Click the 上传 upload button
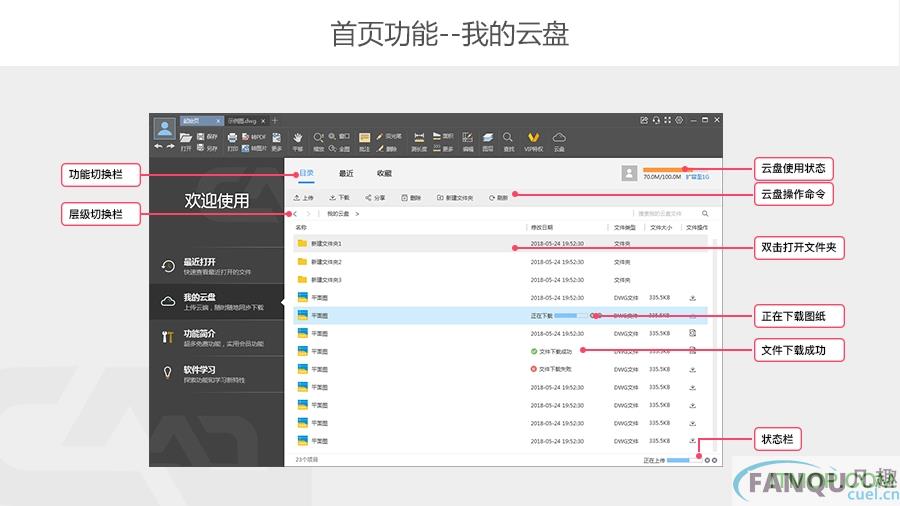Screen dimensions: 900x506 (x=304, y=197)
